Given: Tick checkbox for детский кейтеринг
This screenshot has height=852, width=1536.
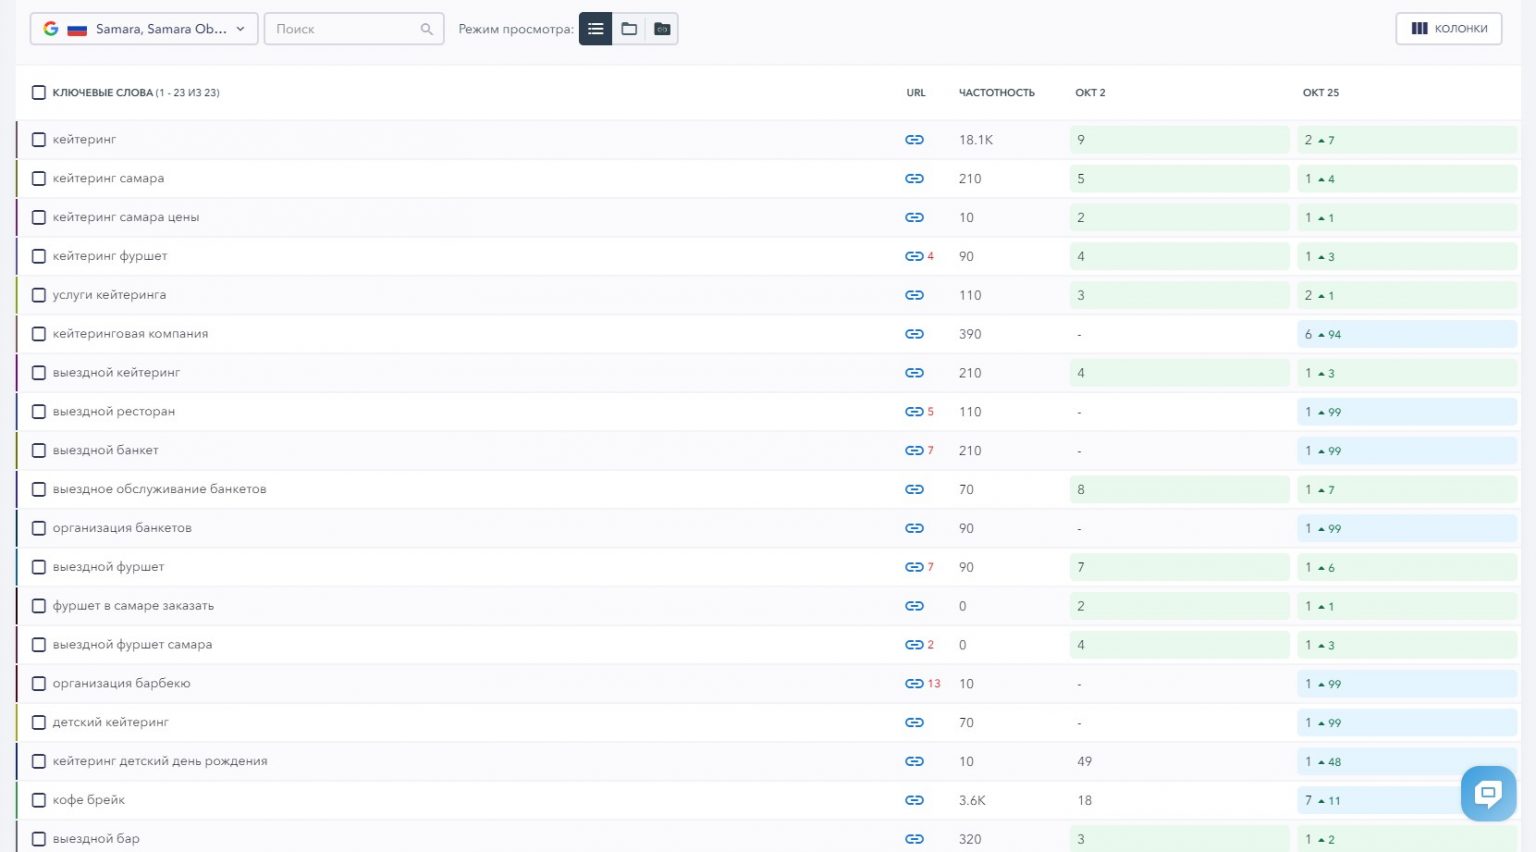Looking at the screenshot, I should pyautogui.click(x=39, y=723).
